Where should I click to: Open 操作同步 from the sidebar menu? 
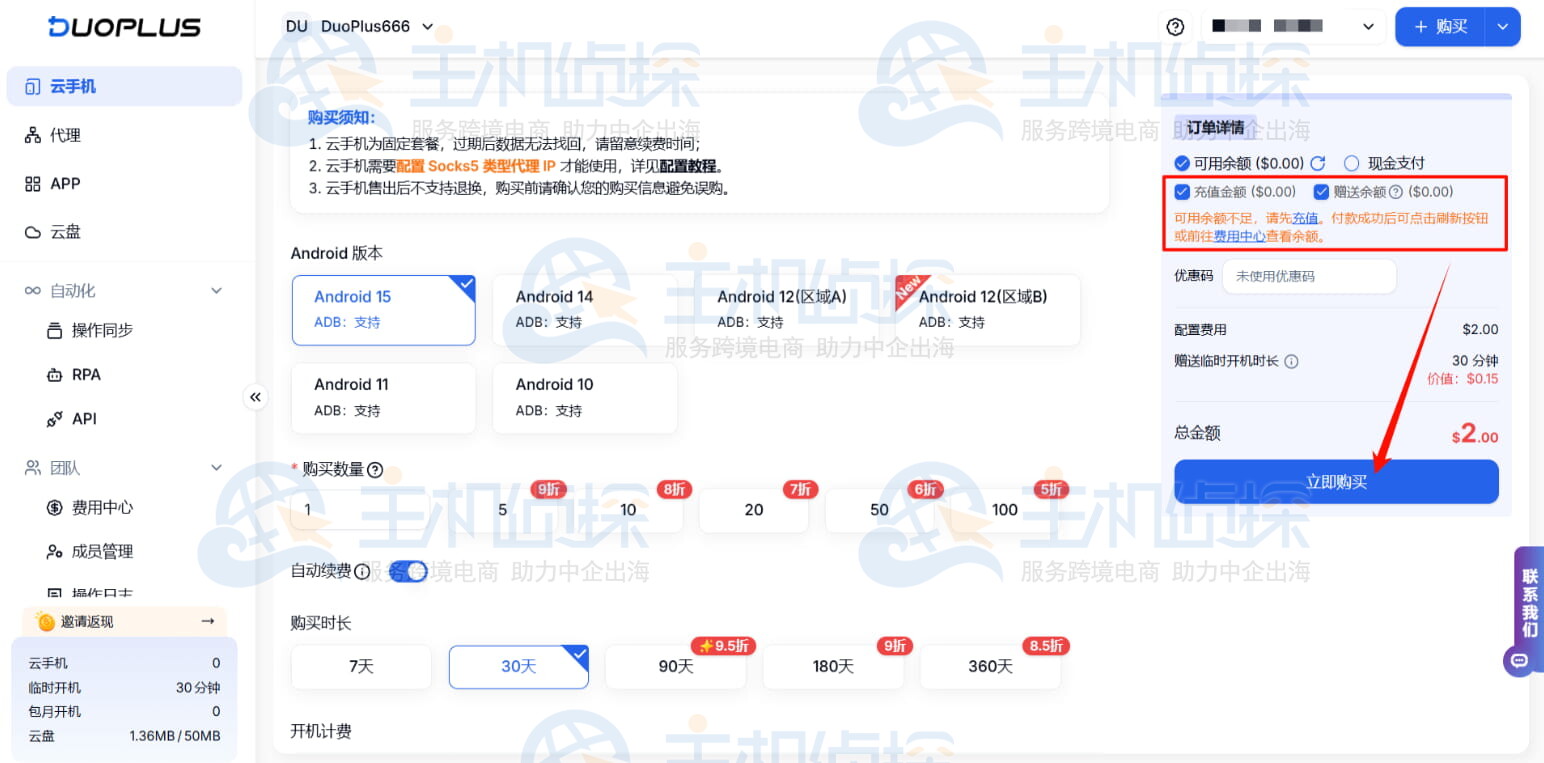(x=95, y=330)
